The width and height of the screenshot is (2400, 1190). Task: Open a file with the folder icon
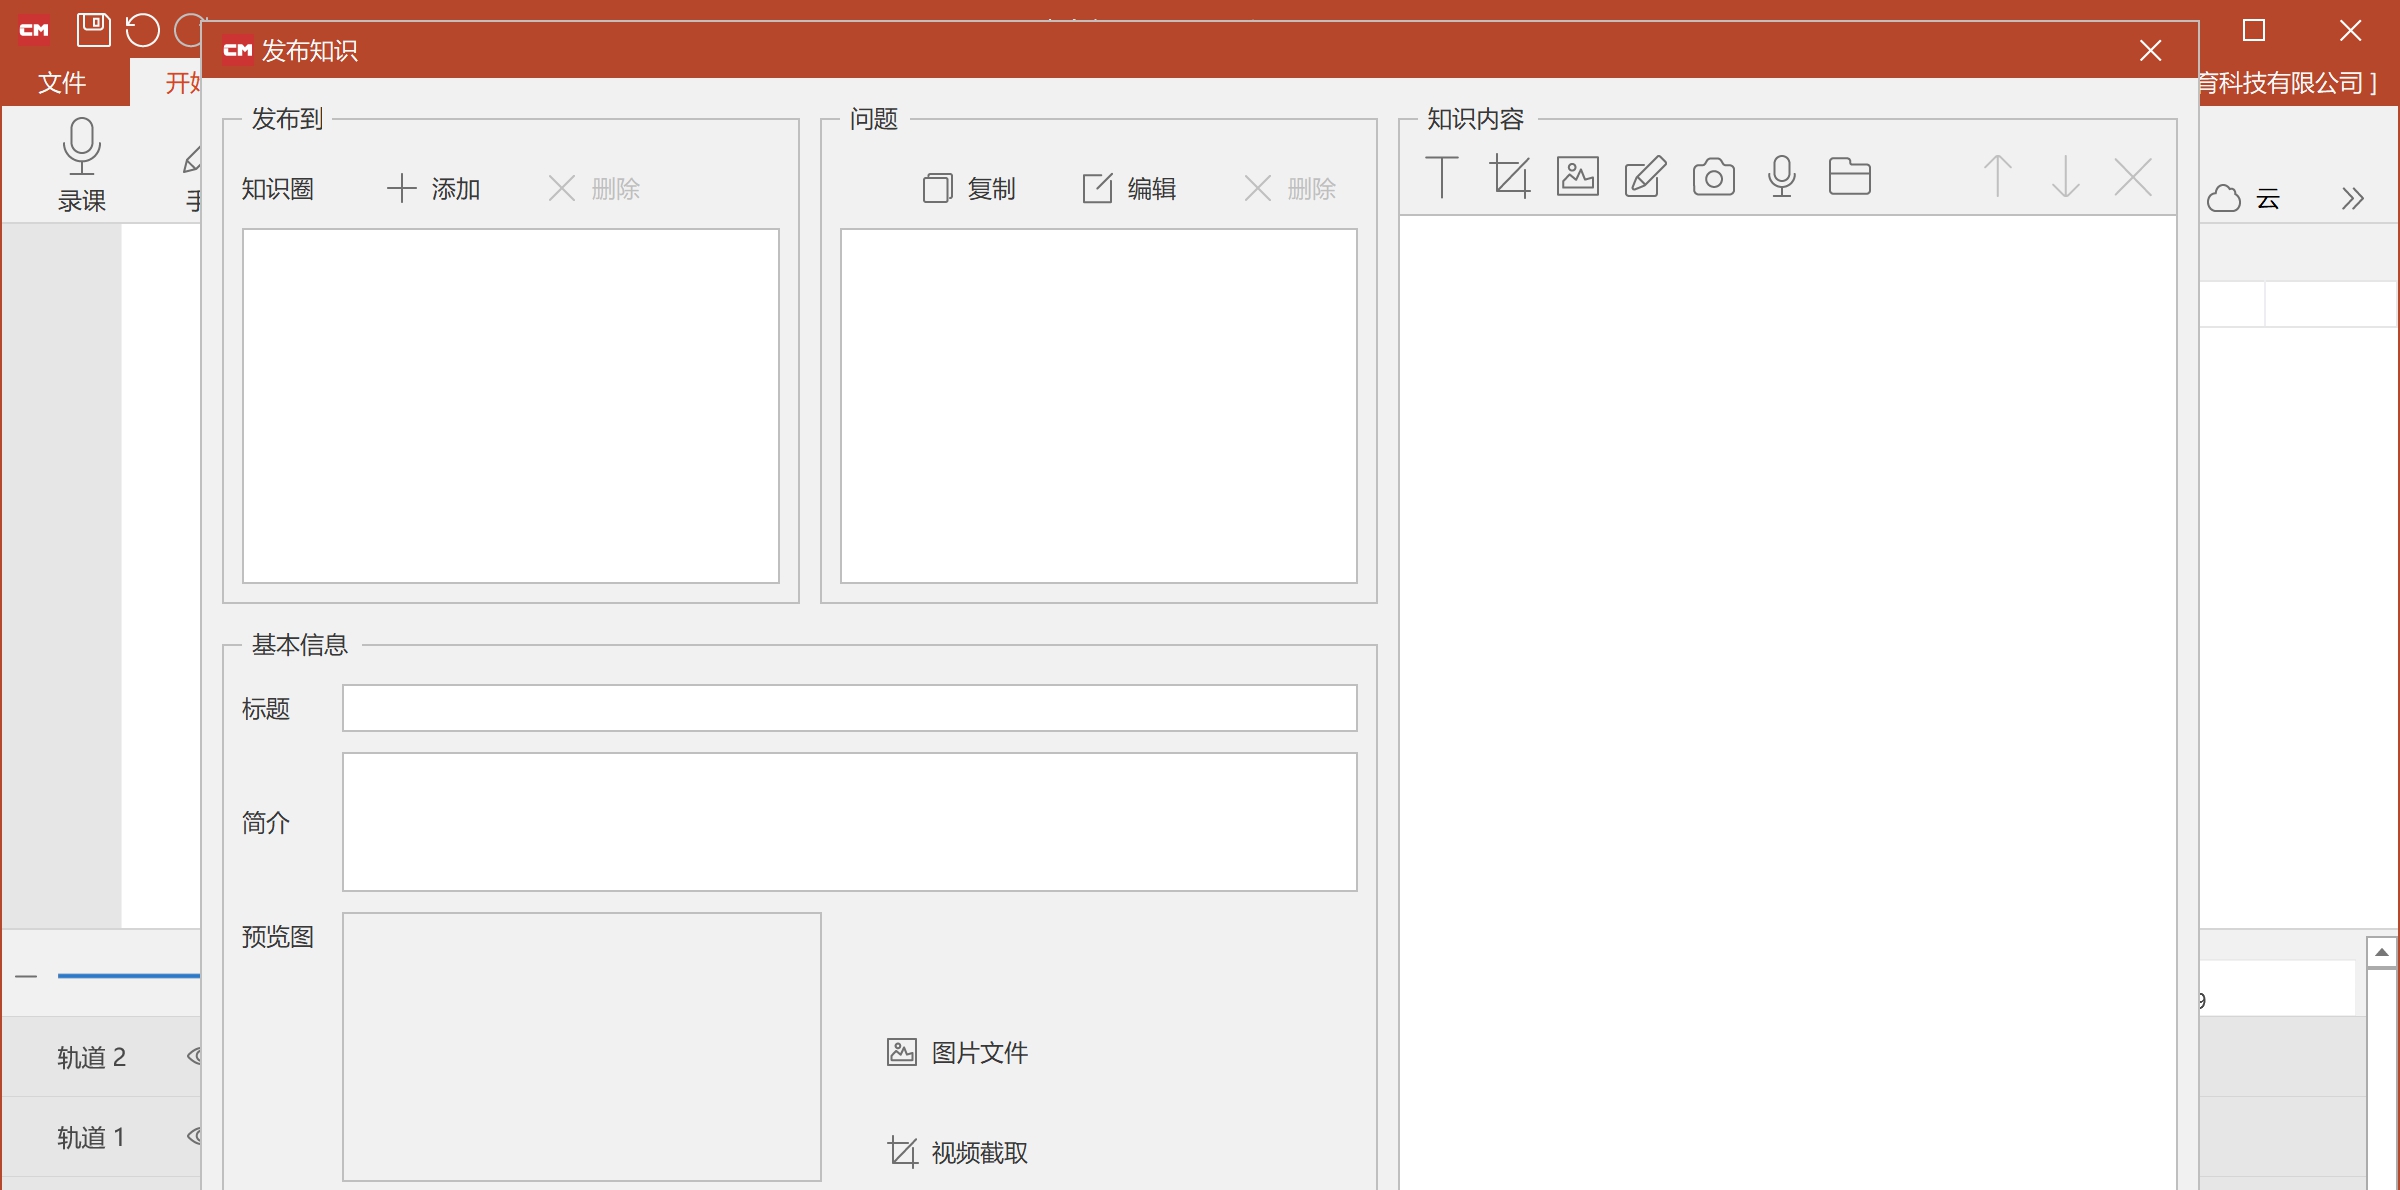click(x=1850, y=176)
